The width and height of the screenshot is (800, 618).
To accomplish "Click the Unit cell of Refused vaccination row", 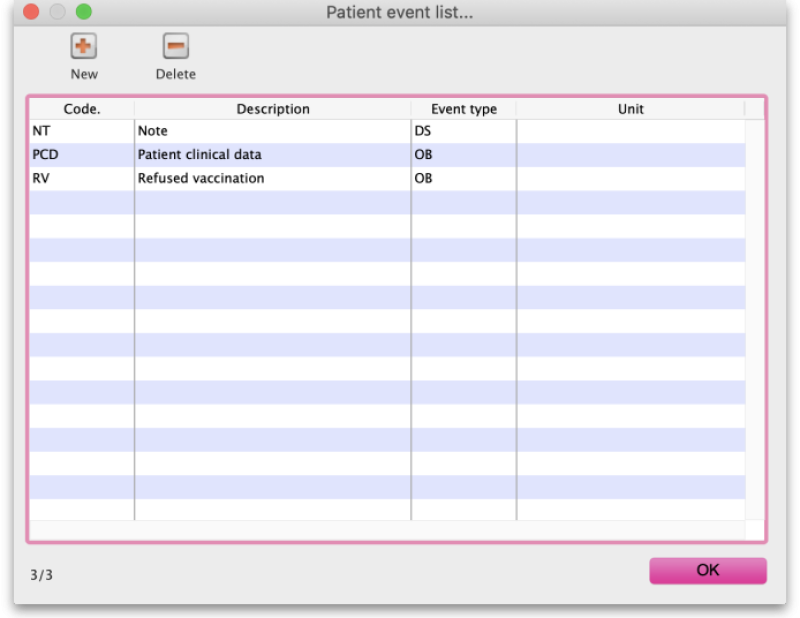I will point(630,179).
